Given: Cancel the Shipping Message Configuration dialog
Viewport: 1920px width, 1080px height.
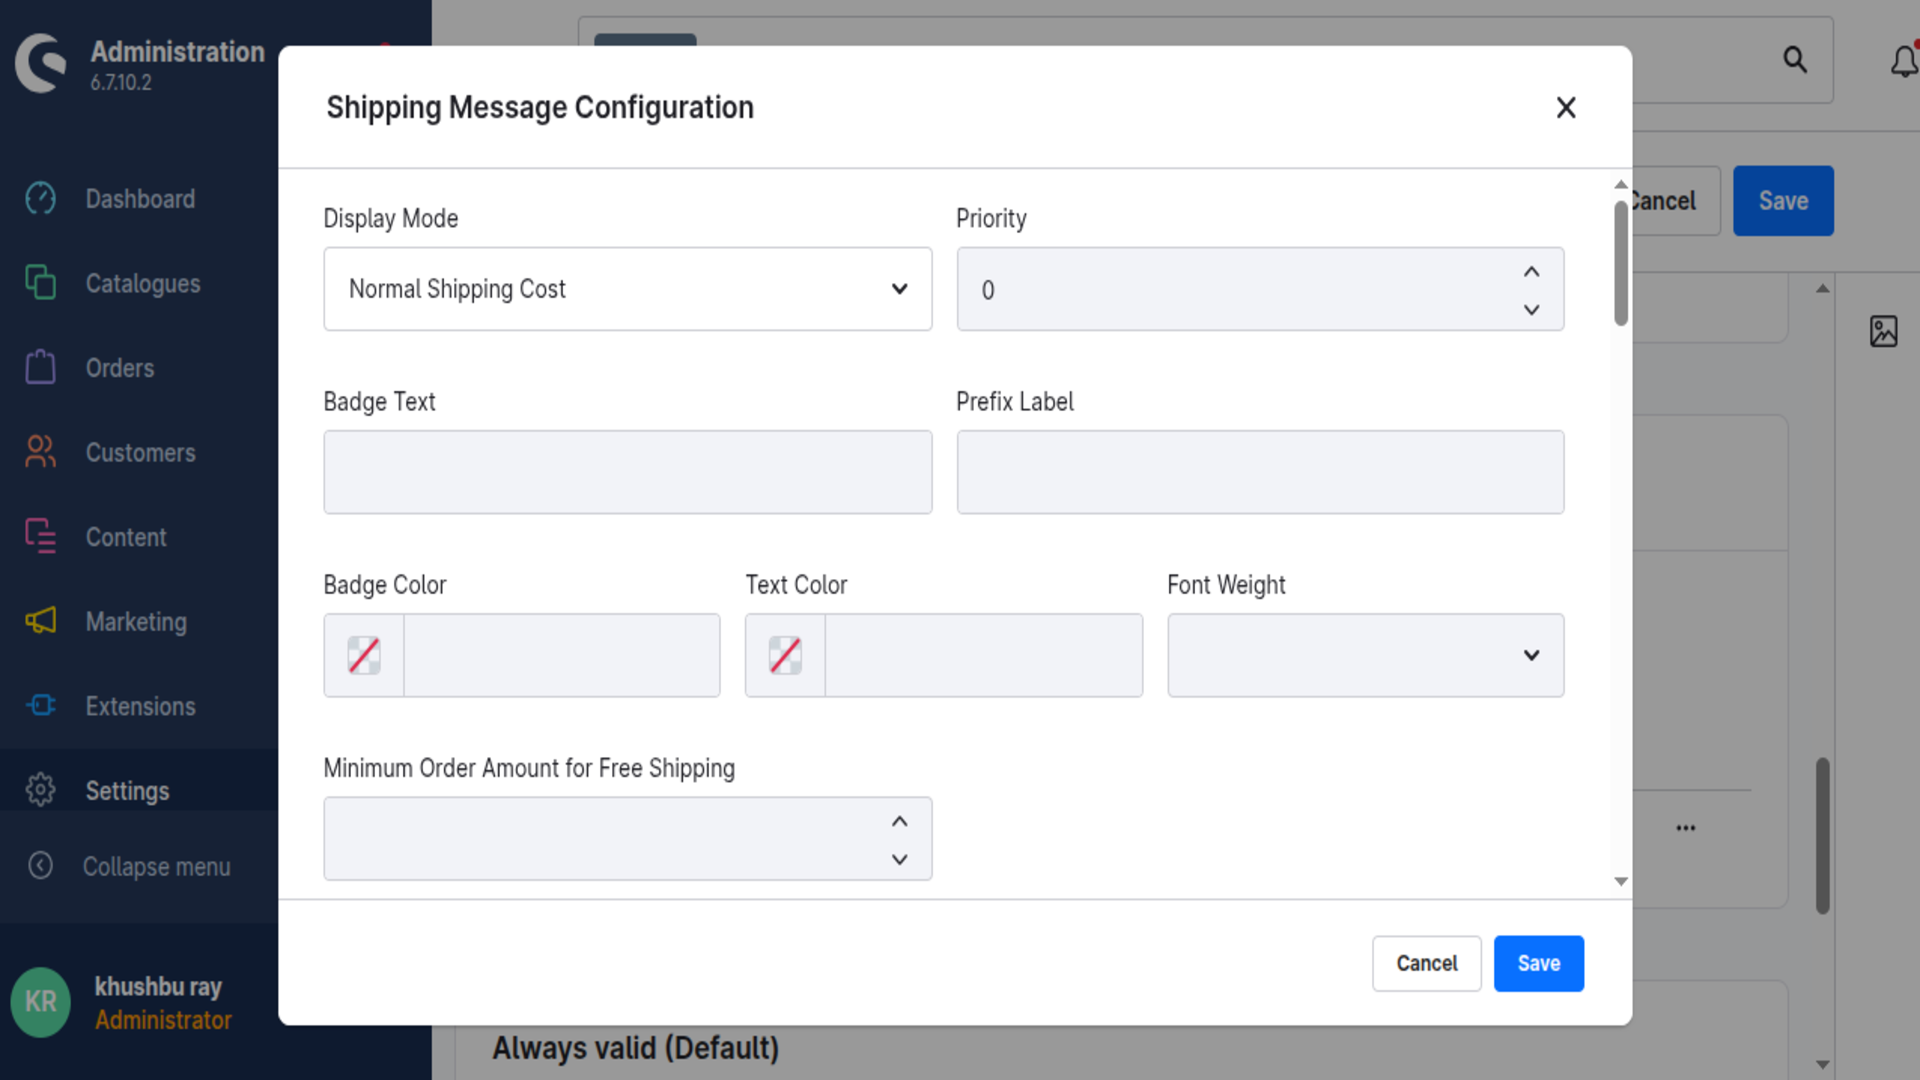Looking at the screenshot, I should [1426, 963].
